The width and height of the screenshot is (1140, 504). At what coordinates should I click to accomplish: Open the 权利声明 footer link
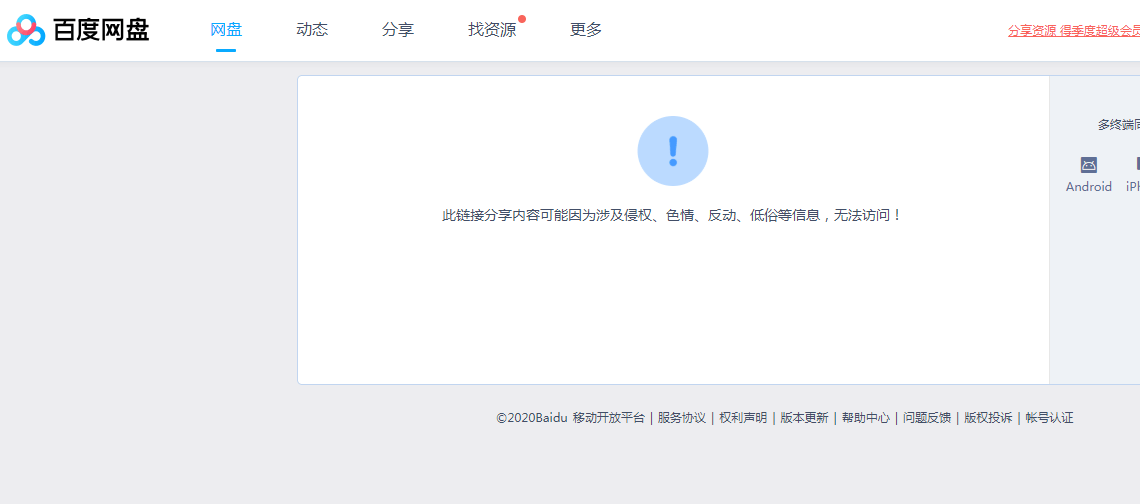coord(743,418)
